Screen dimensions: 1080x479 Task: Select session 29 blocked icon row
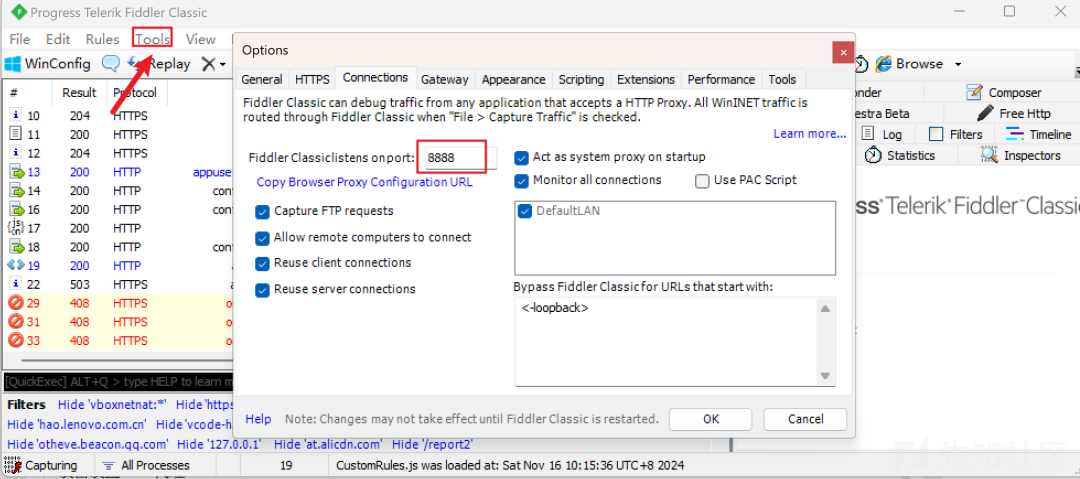coord(15,303)
